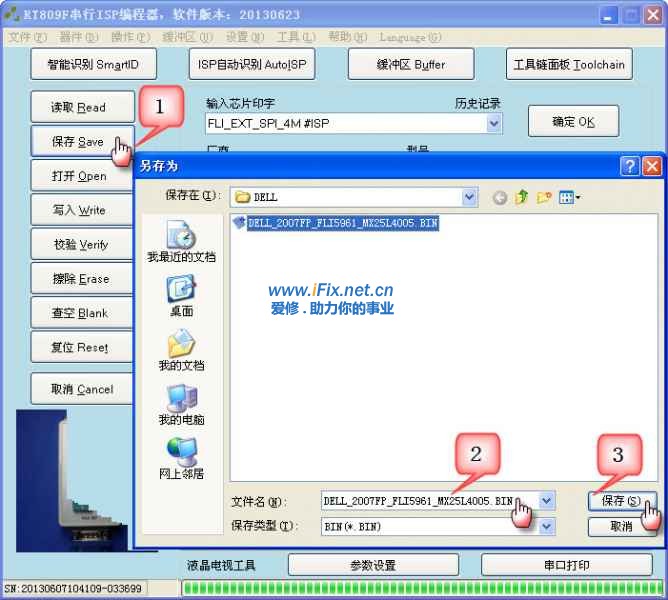
Task: Expand the 保存在 DELL folder dropdown
Action: coord(470,197)
